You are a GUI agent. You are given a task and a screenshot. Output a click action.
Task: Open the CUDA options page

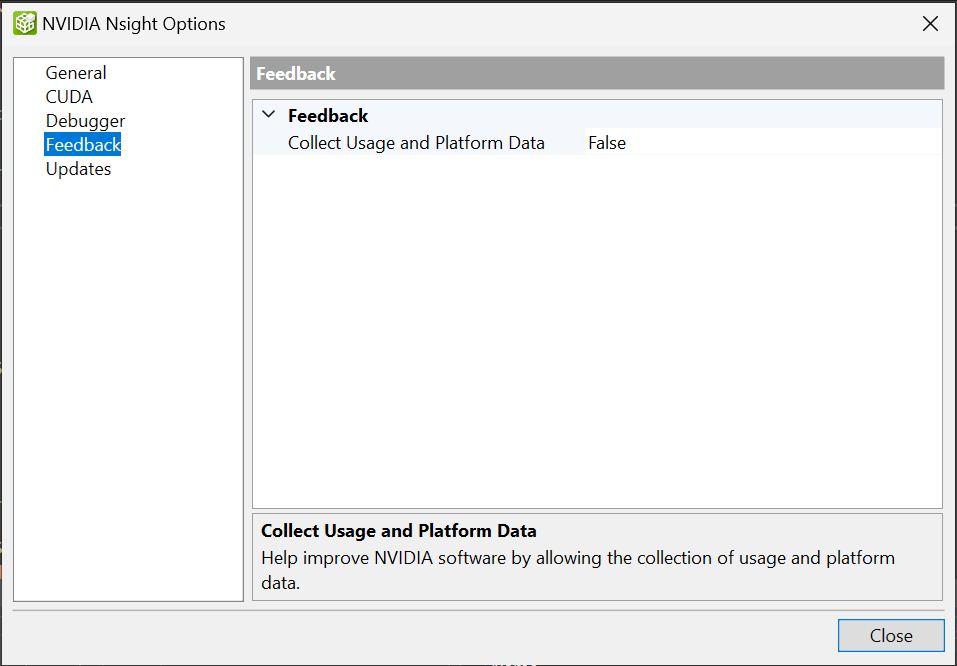(x=69, y=96)
